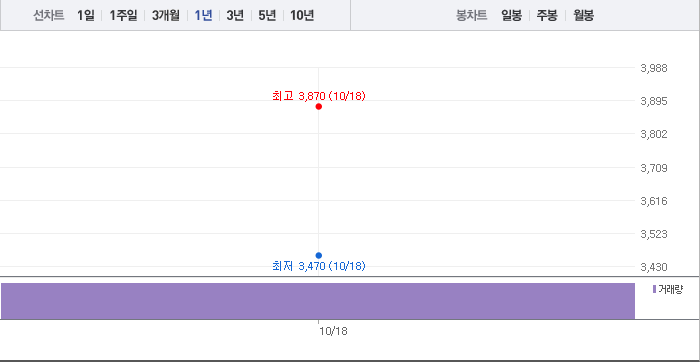Viewport: 700px width, 362px height.
Task: Switch to the 5년 chart range
Action: (x=267, y=16)
